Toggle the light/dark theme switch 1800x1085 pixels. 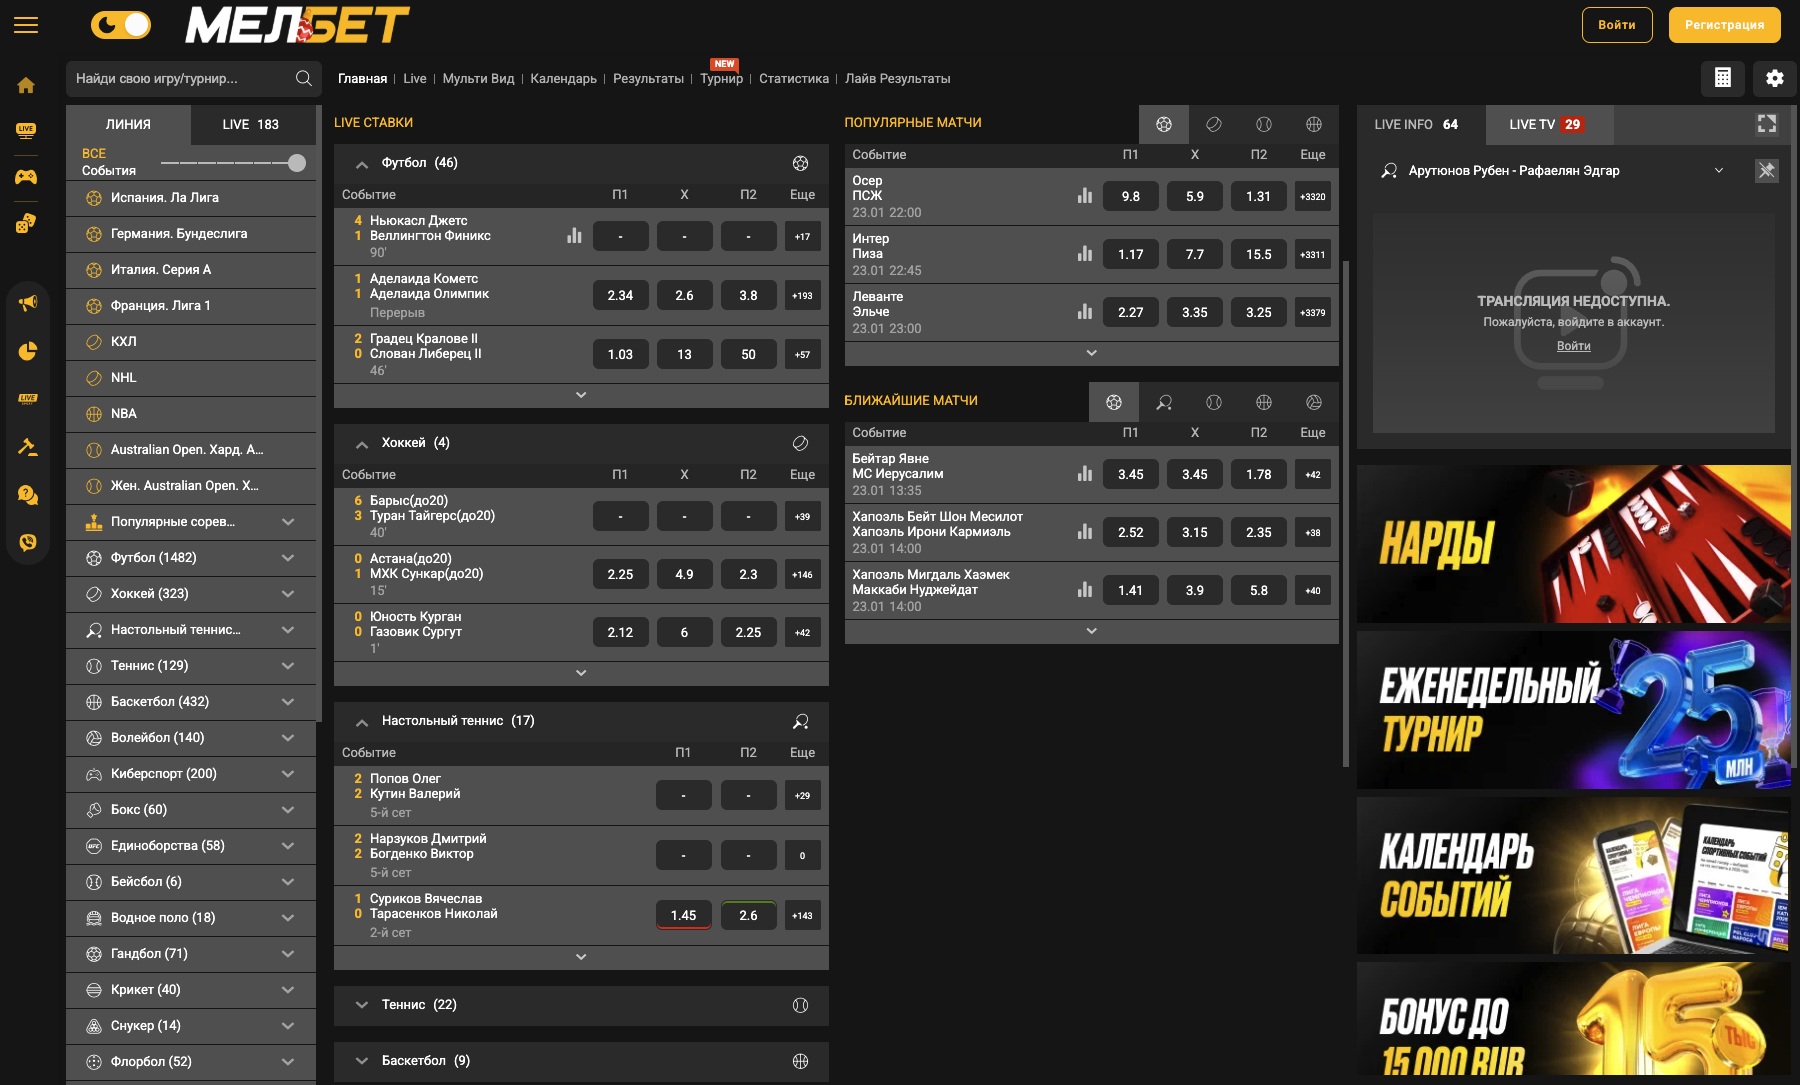click(x=121, y=25)
